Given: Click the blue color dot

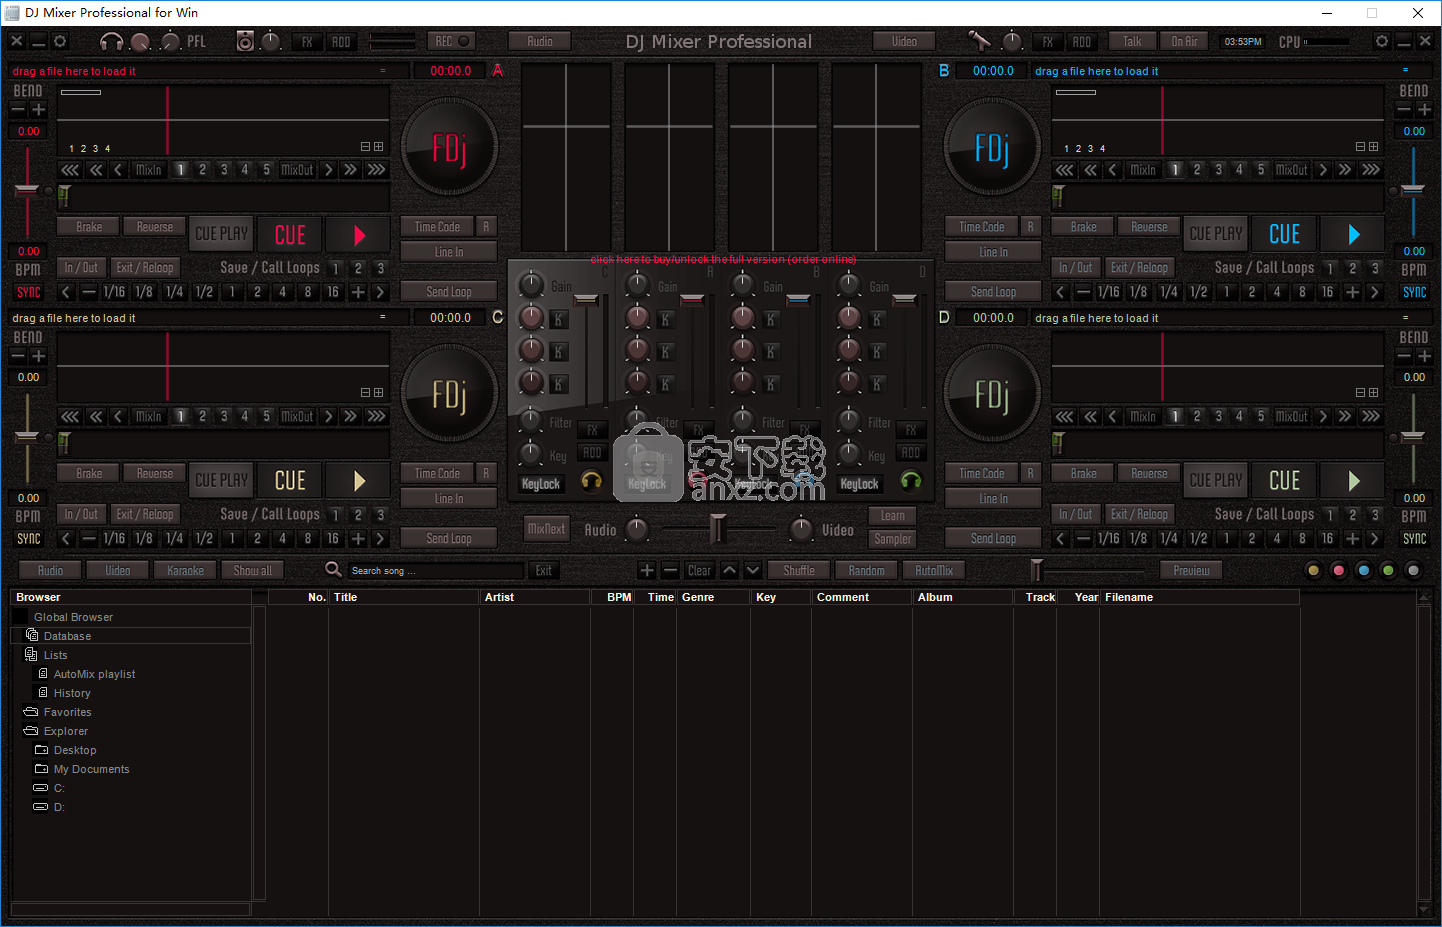Looking at the screenshot, I should click(1363, 570).
